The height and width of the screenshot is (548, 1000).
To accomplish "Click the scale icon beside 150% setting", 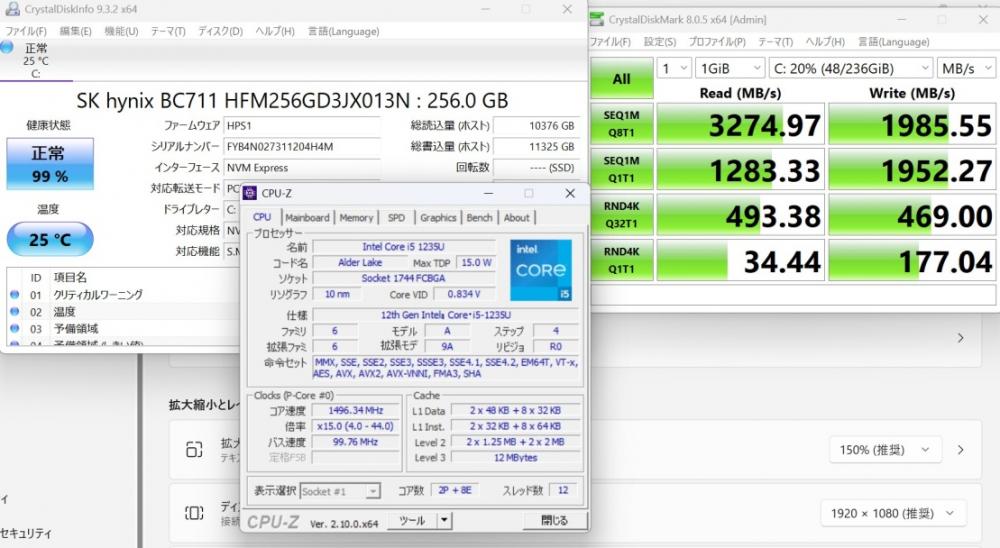I will (x=194, y=449).
